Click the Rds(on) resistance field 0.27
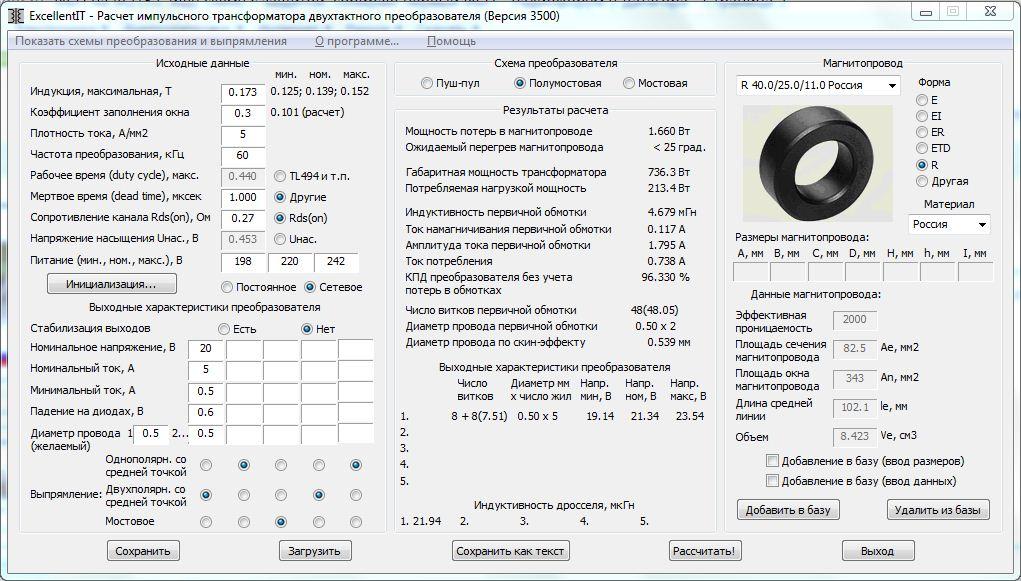1021x581 pixels. (243, 218)
